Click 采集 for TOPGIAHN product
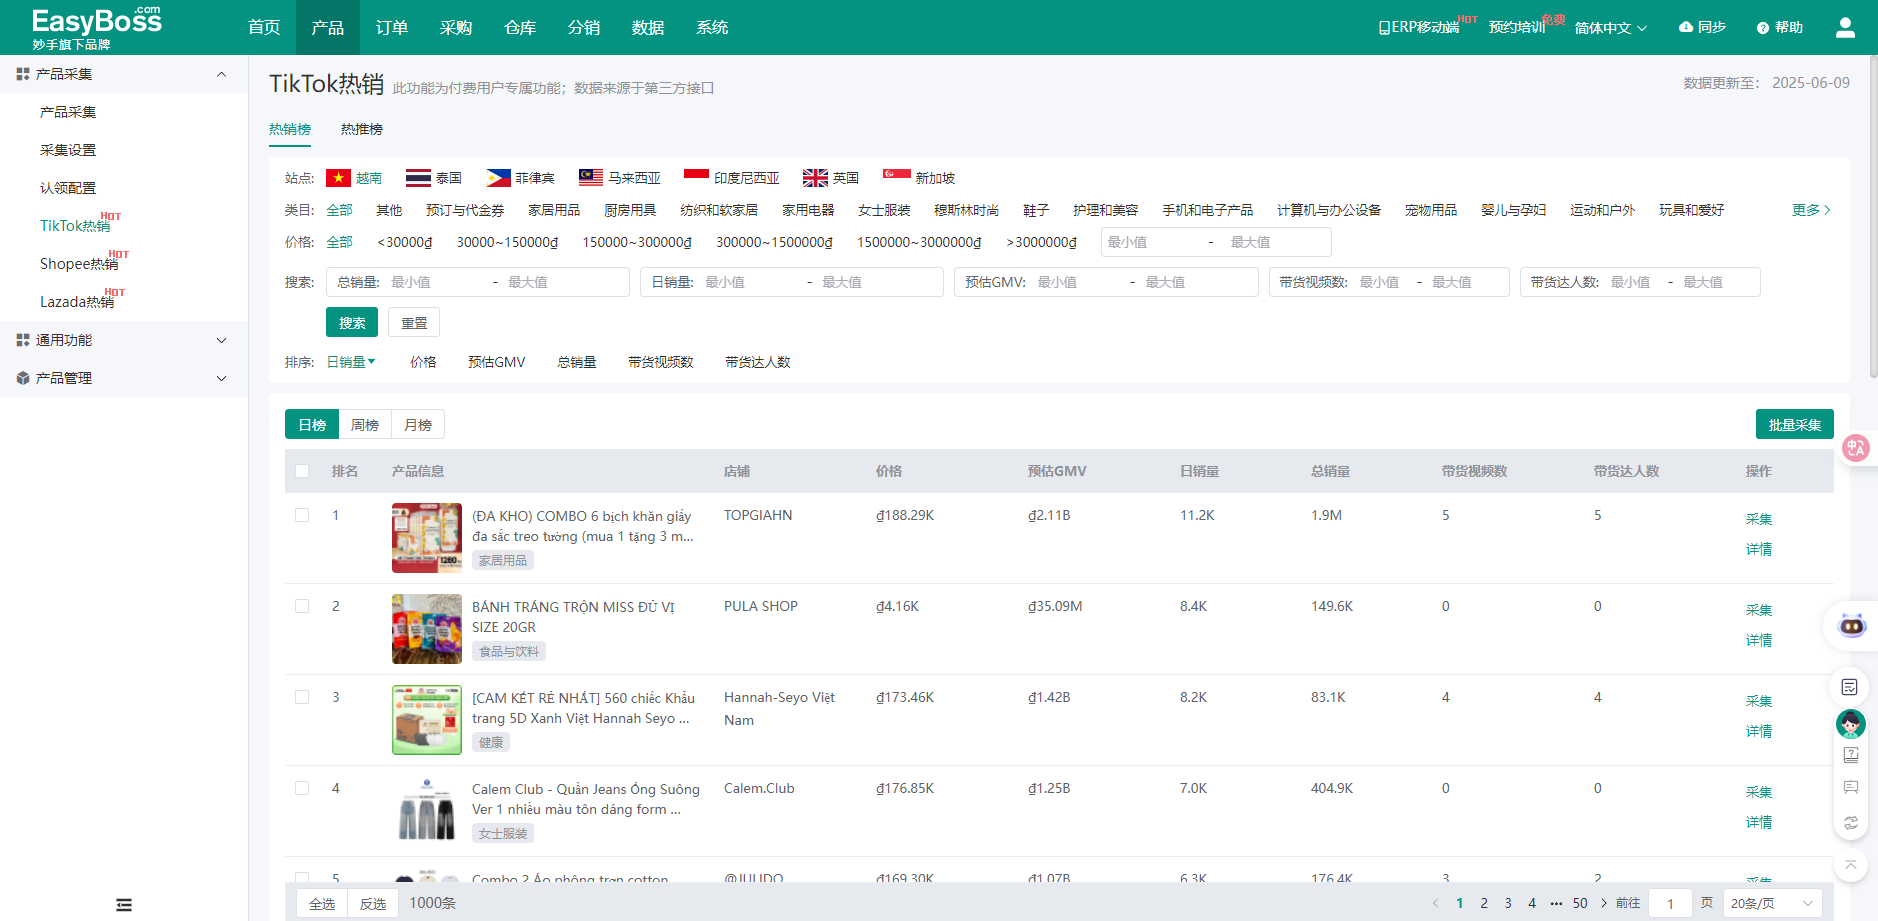1878x921 pixels. coord(1759,519)
